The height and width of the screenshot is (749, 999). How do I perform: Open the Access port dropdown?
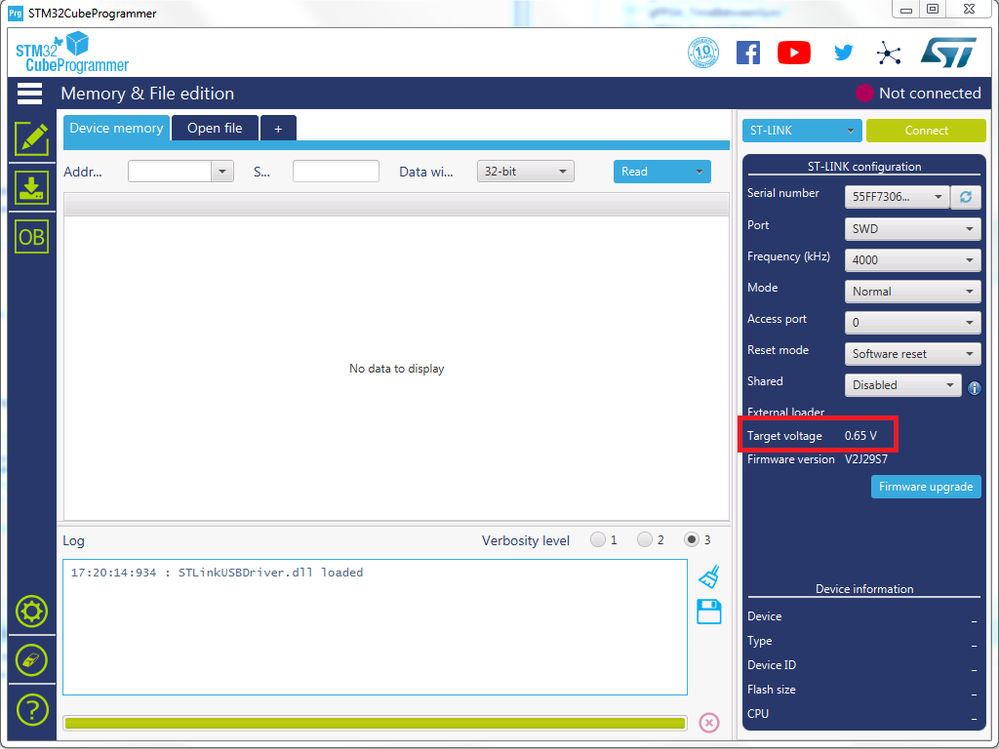[x=912, y=322]
